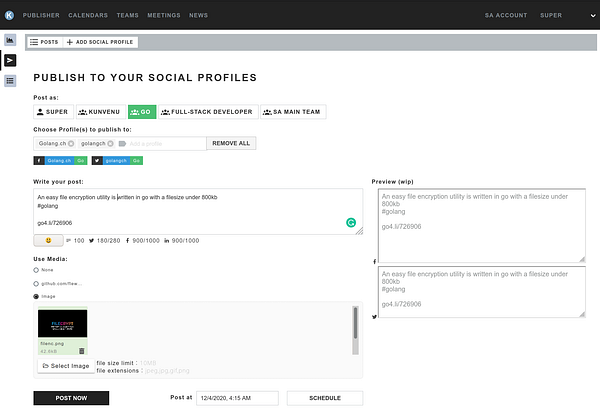Remove the golangch profile chip
This screenshot has width=600, height=413.
coord(110,144)
